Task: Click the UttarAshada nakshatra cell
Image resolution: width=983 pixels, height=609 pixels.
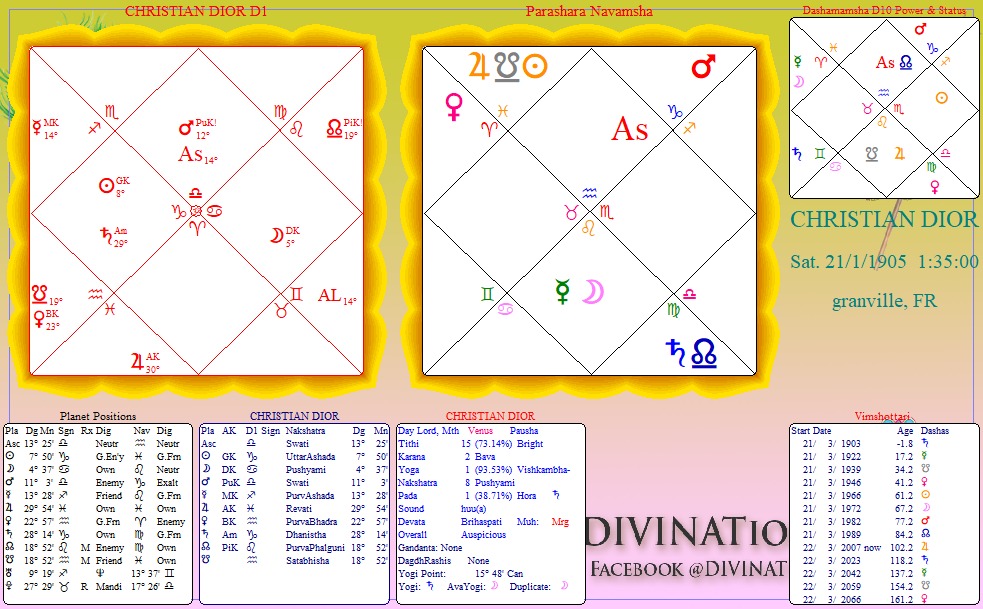Action: [310, 457]
